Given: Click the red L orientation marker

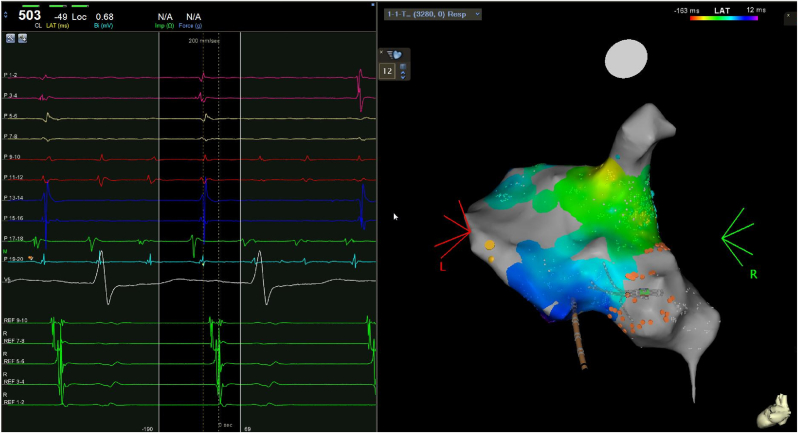Looking at the screenshot, I should coord(453,230).
